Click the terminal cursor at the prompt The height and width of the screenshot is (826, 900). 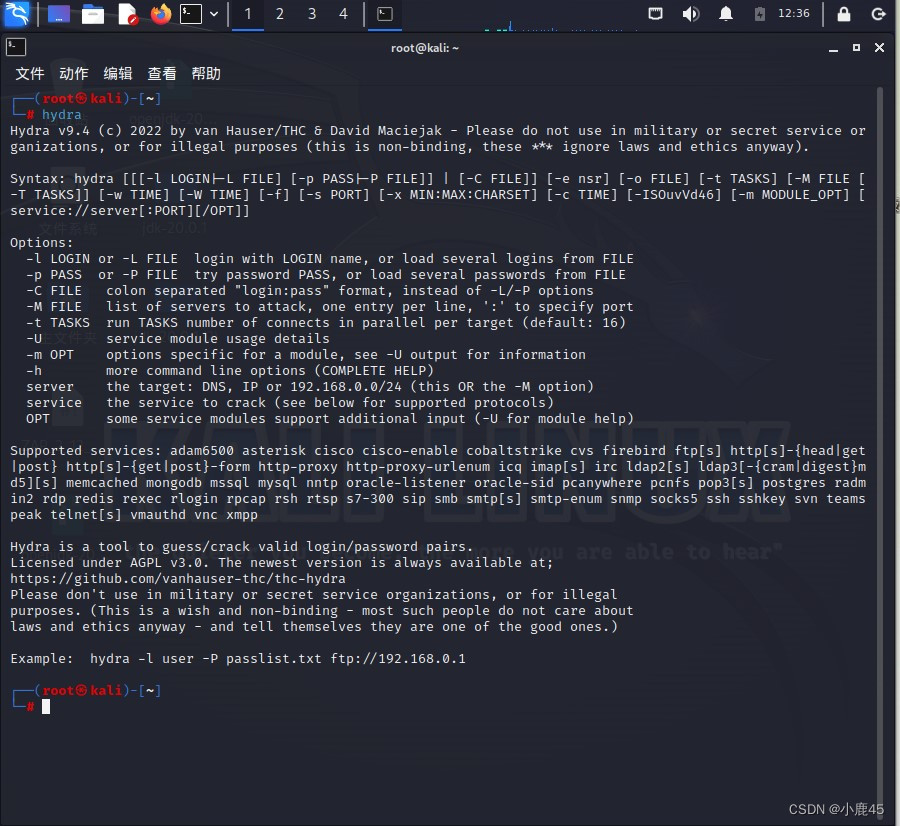coord(46,707)
